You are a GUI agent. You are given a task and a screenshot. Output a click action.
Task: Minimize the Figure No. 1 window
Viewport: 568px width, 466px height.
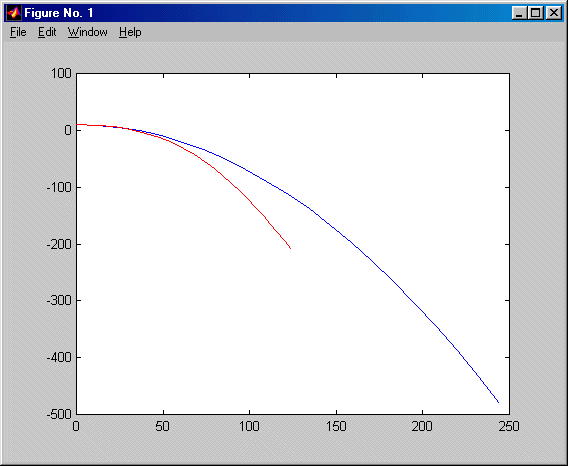[519, 13]
